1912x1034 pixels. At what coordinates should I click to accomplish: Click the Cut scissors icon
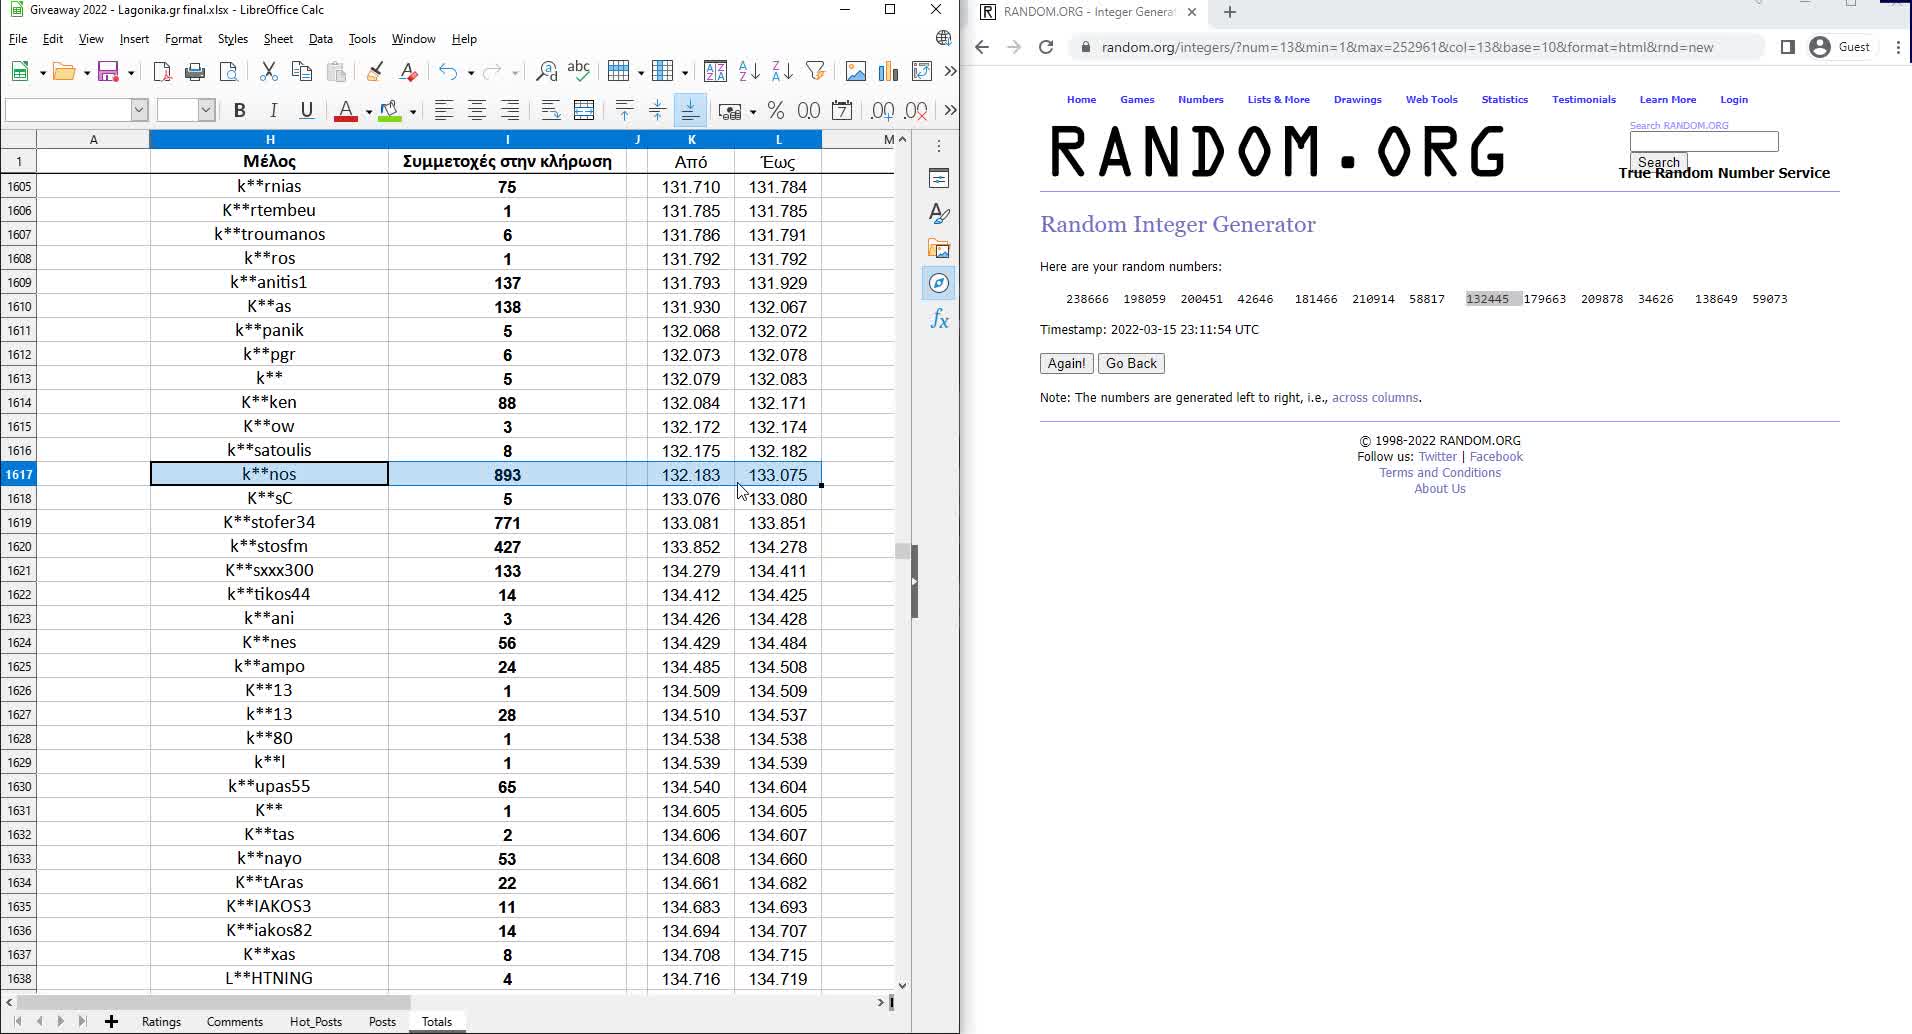(x=268, y=71)
